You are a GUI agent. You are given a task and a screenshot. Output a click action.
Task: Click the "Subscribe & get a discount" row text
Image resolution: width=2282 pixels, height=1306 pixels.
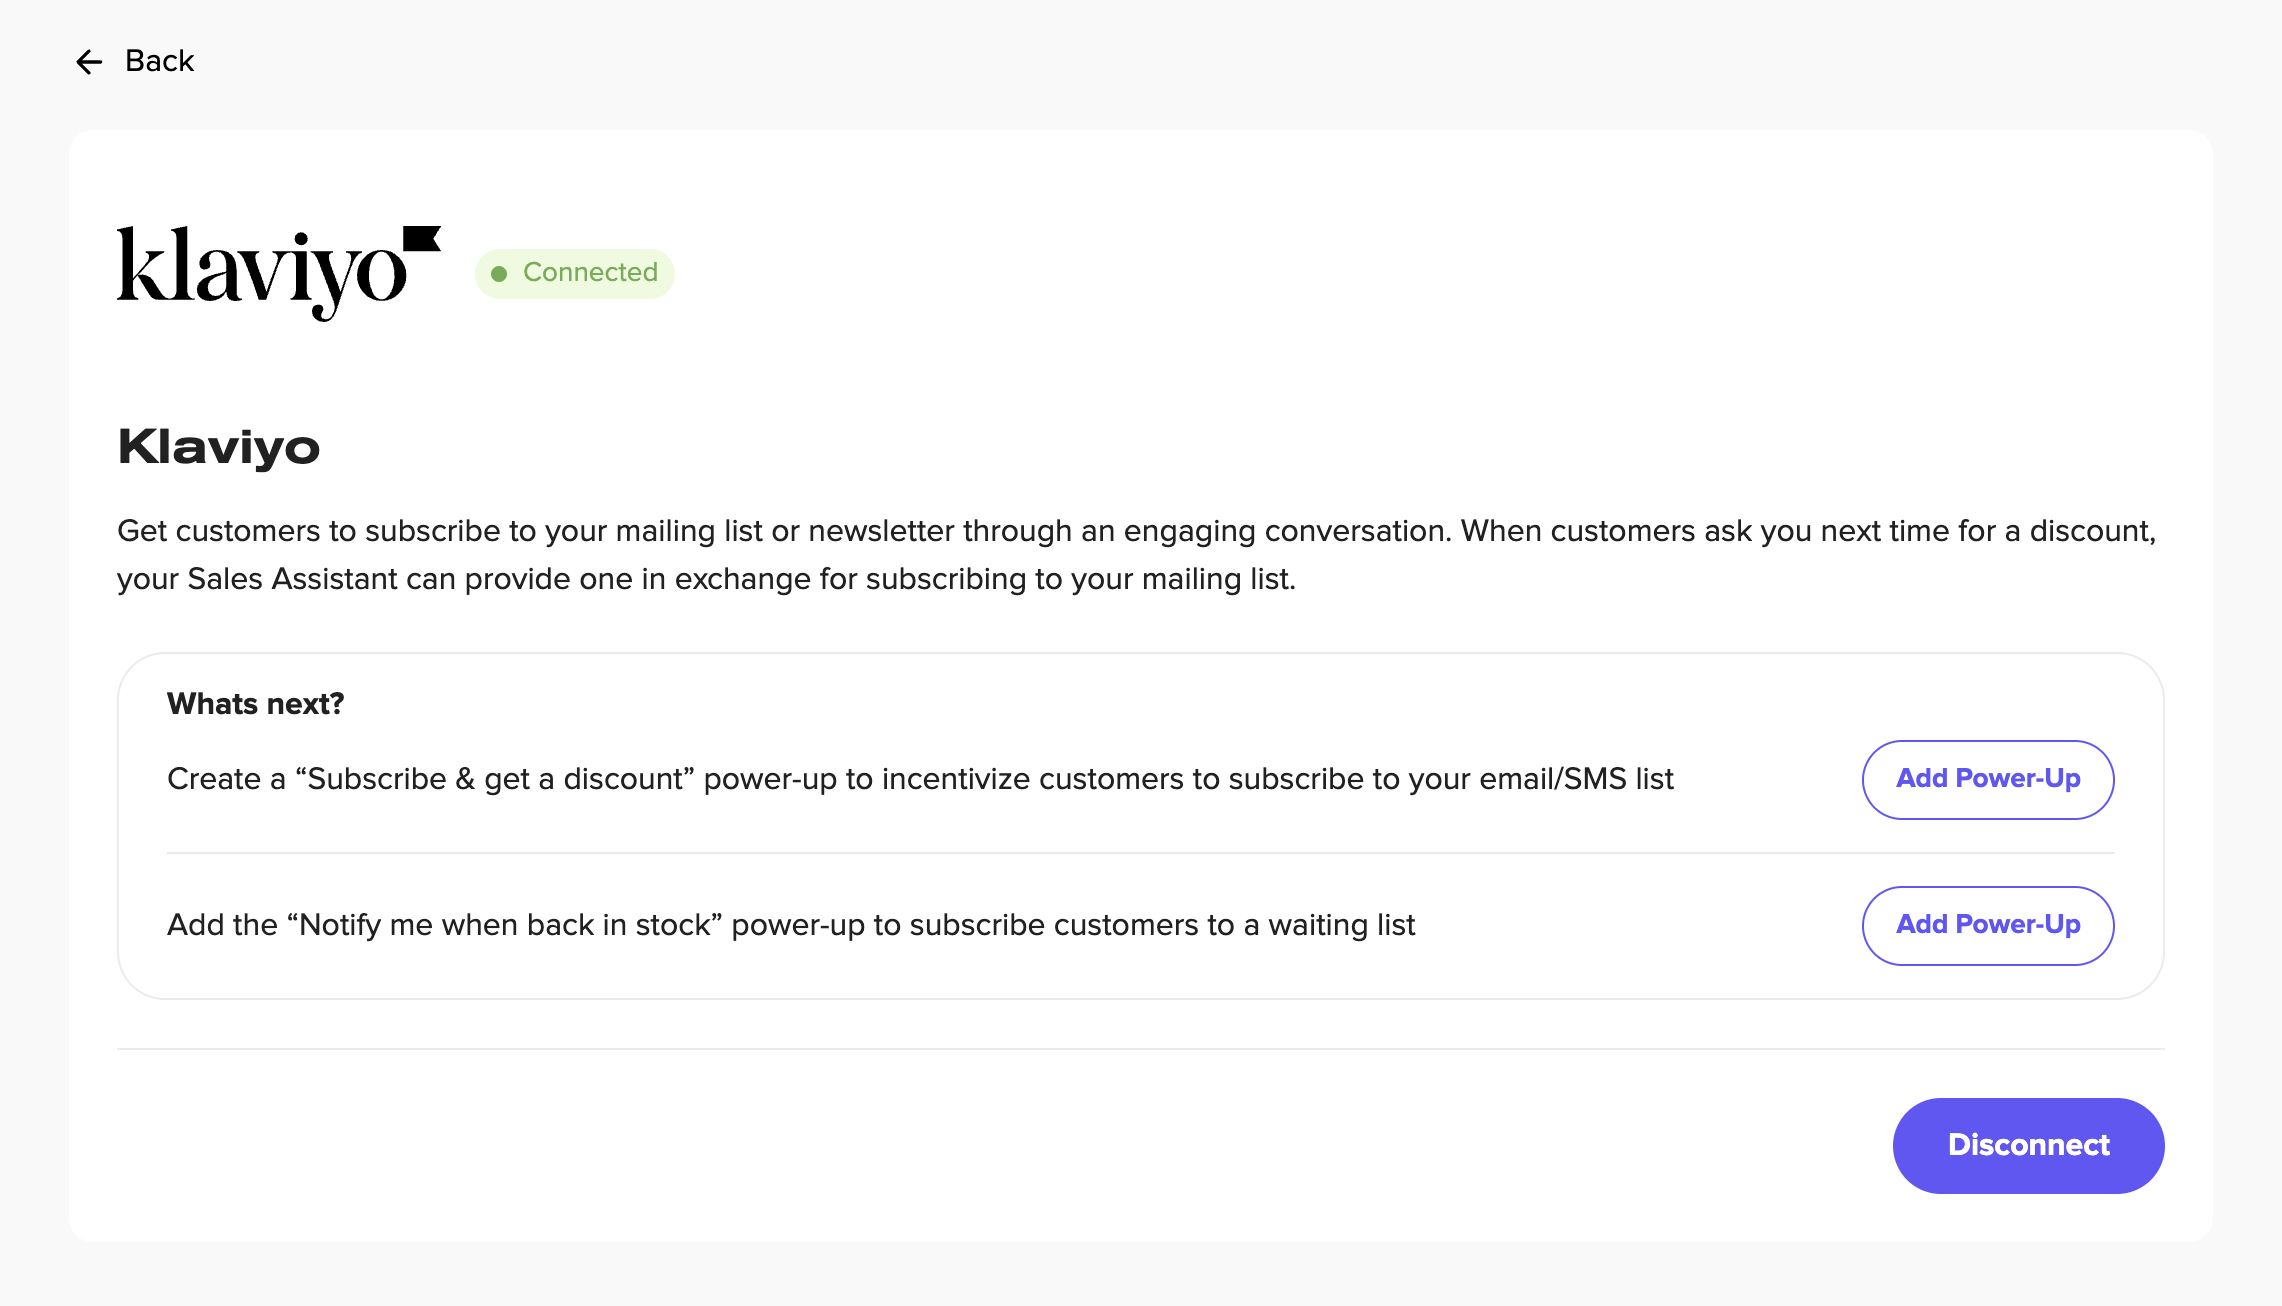coord(920,779)
